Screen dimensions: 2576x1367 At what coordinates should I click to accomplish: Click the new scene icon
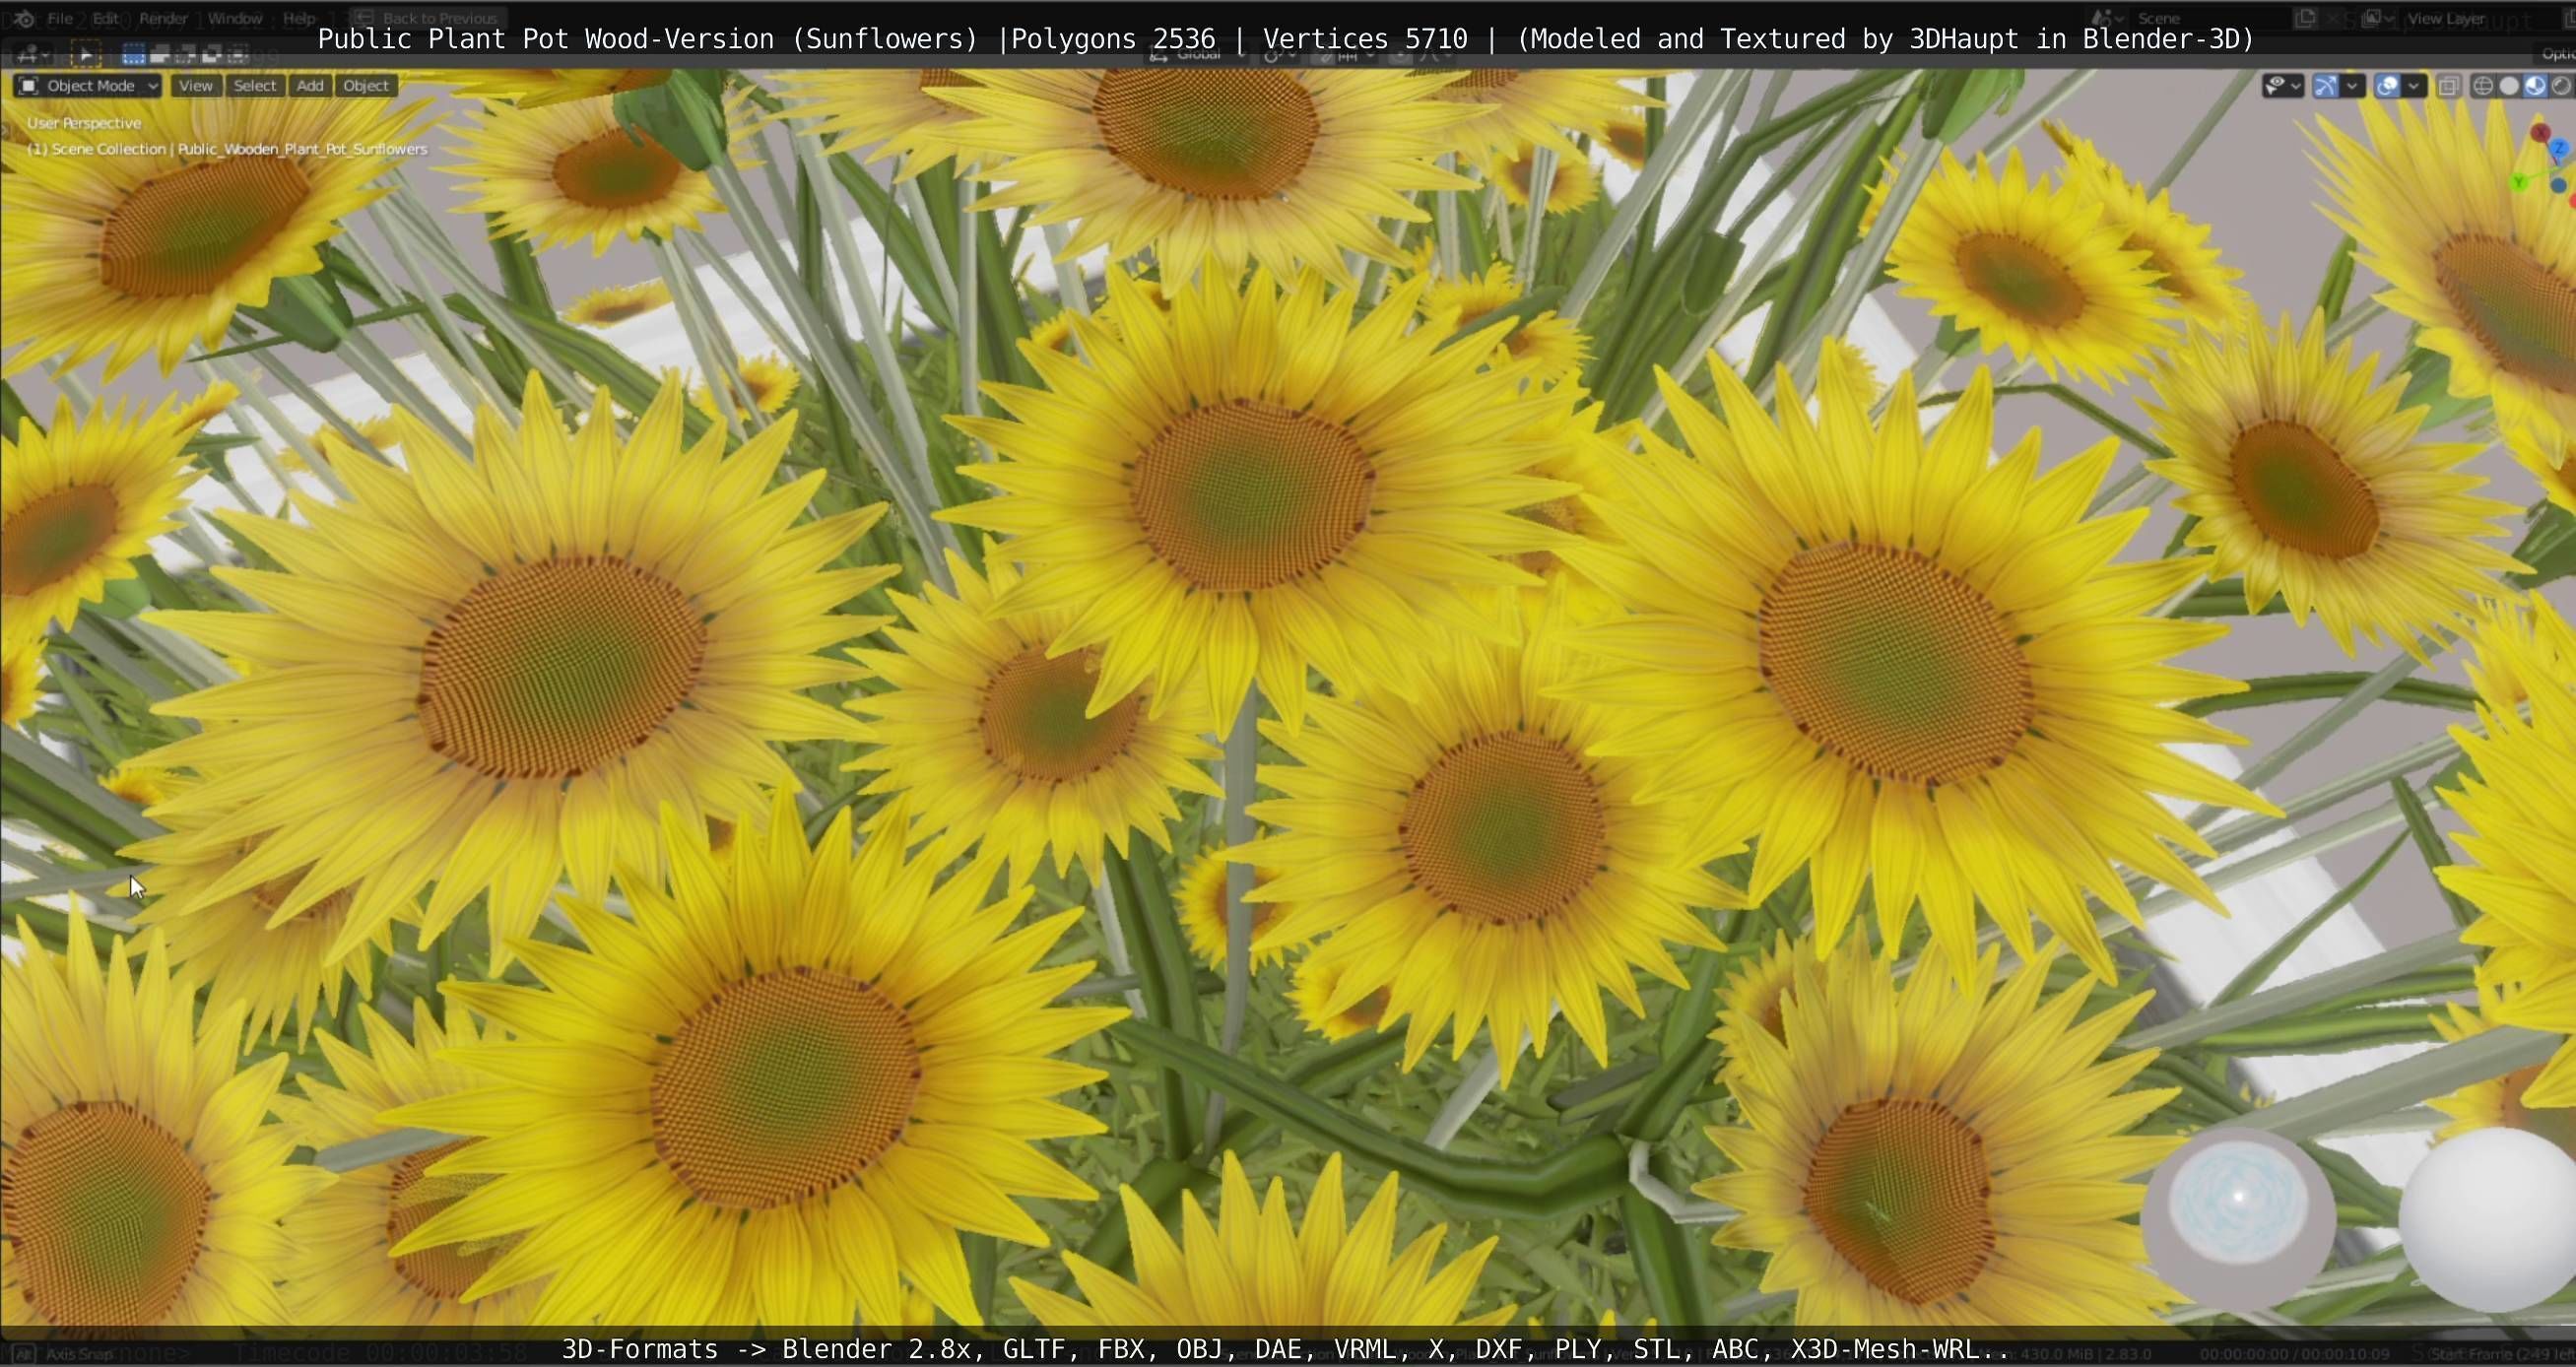coord(2305,18)
